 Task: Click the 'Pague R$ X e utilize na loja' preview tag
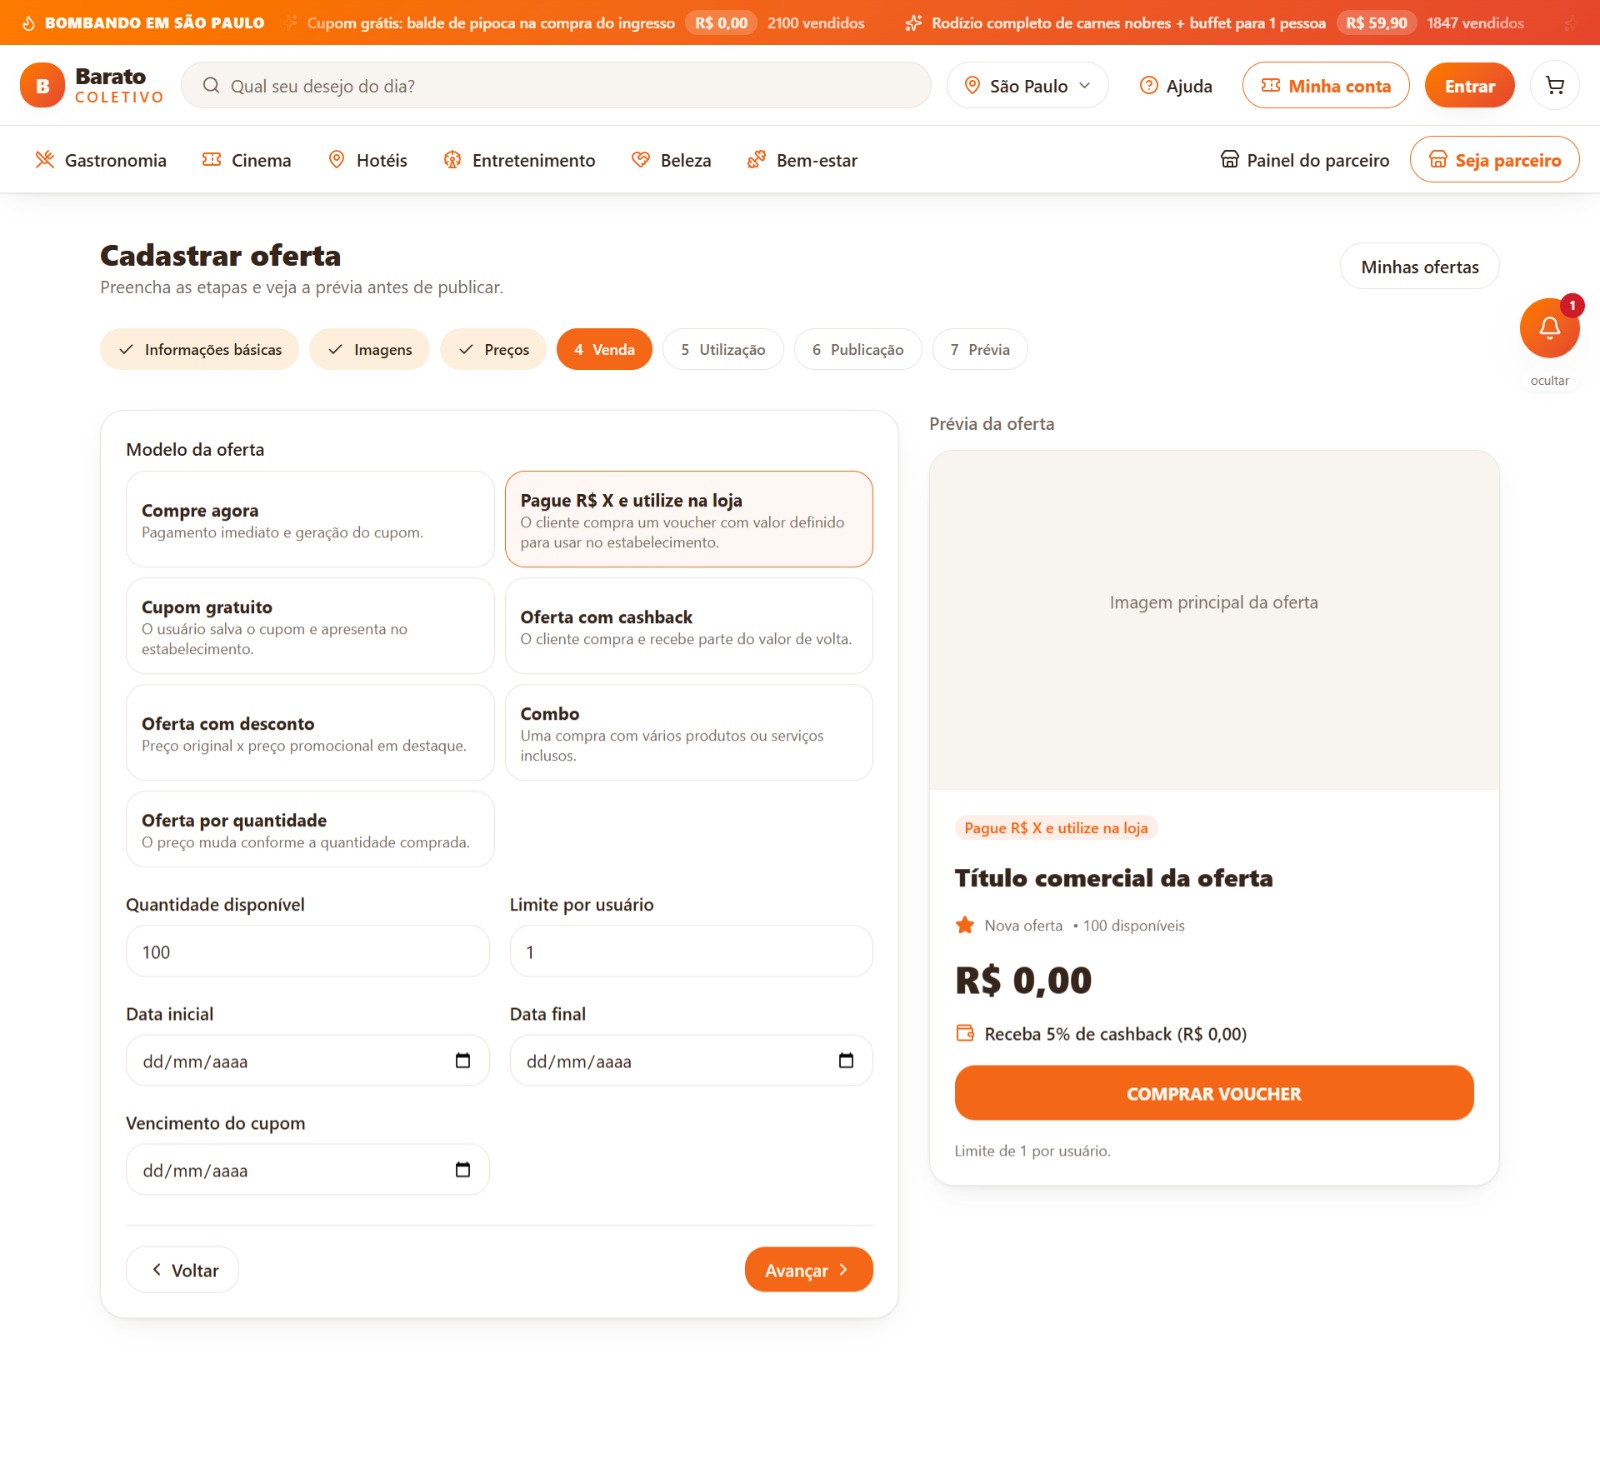pos(1056,828)
